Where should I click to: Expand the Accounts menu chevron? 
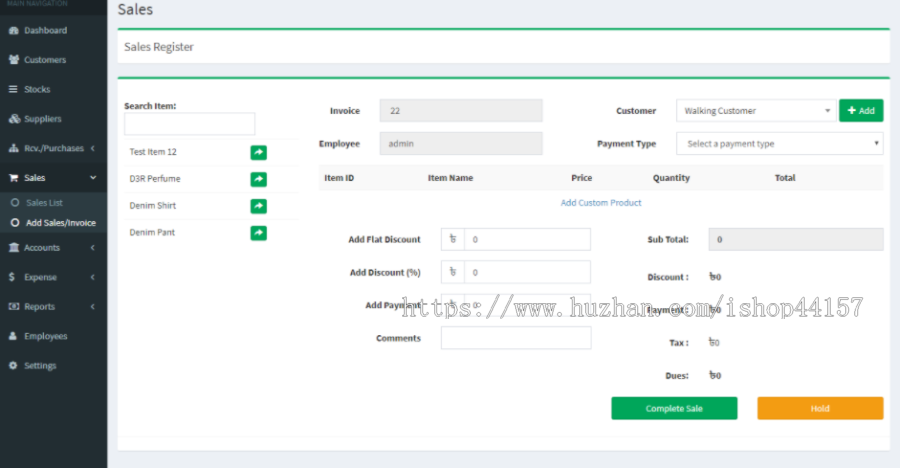click(x=93, y=247)
